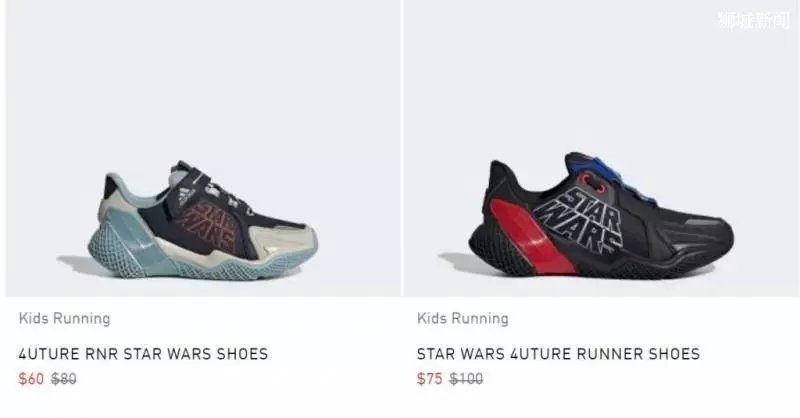Click the white Star Wars logo on black shoe

pyautogui.click(x=580, y=218)
